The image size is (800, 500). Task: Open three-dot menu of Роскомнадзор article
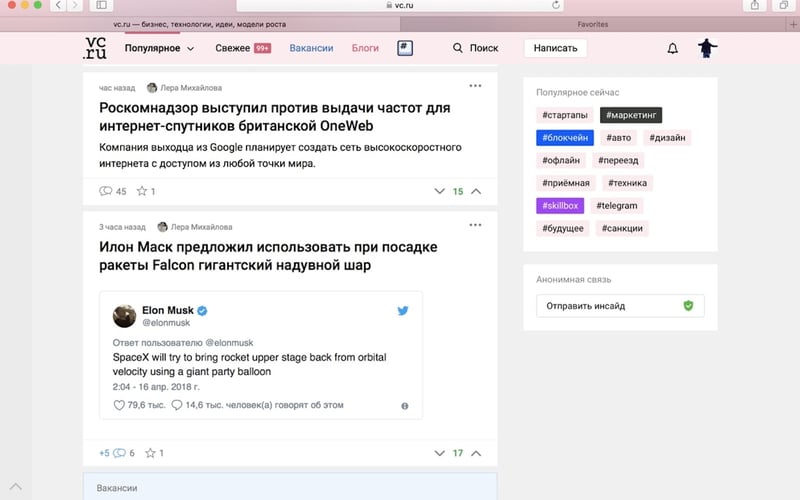475,86
